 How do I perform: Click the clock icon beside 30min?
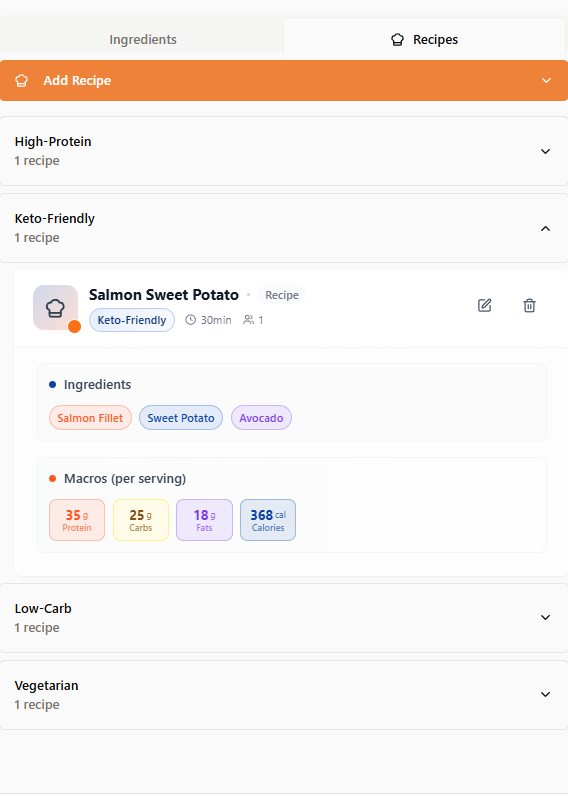(190, 320)
